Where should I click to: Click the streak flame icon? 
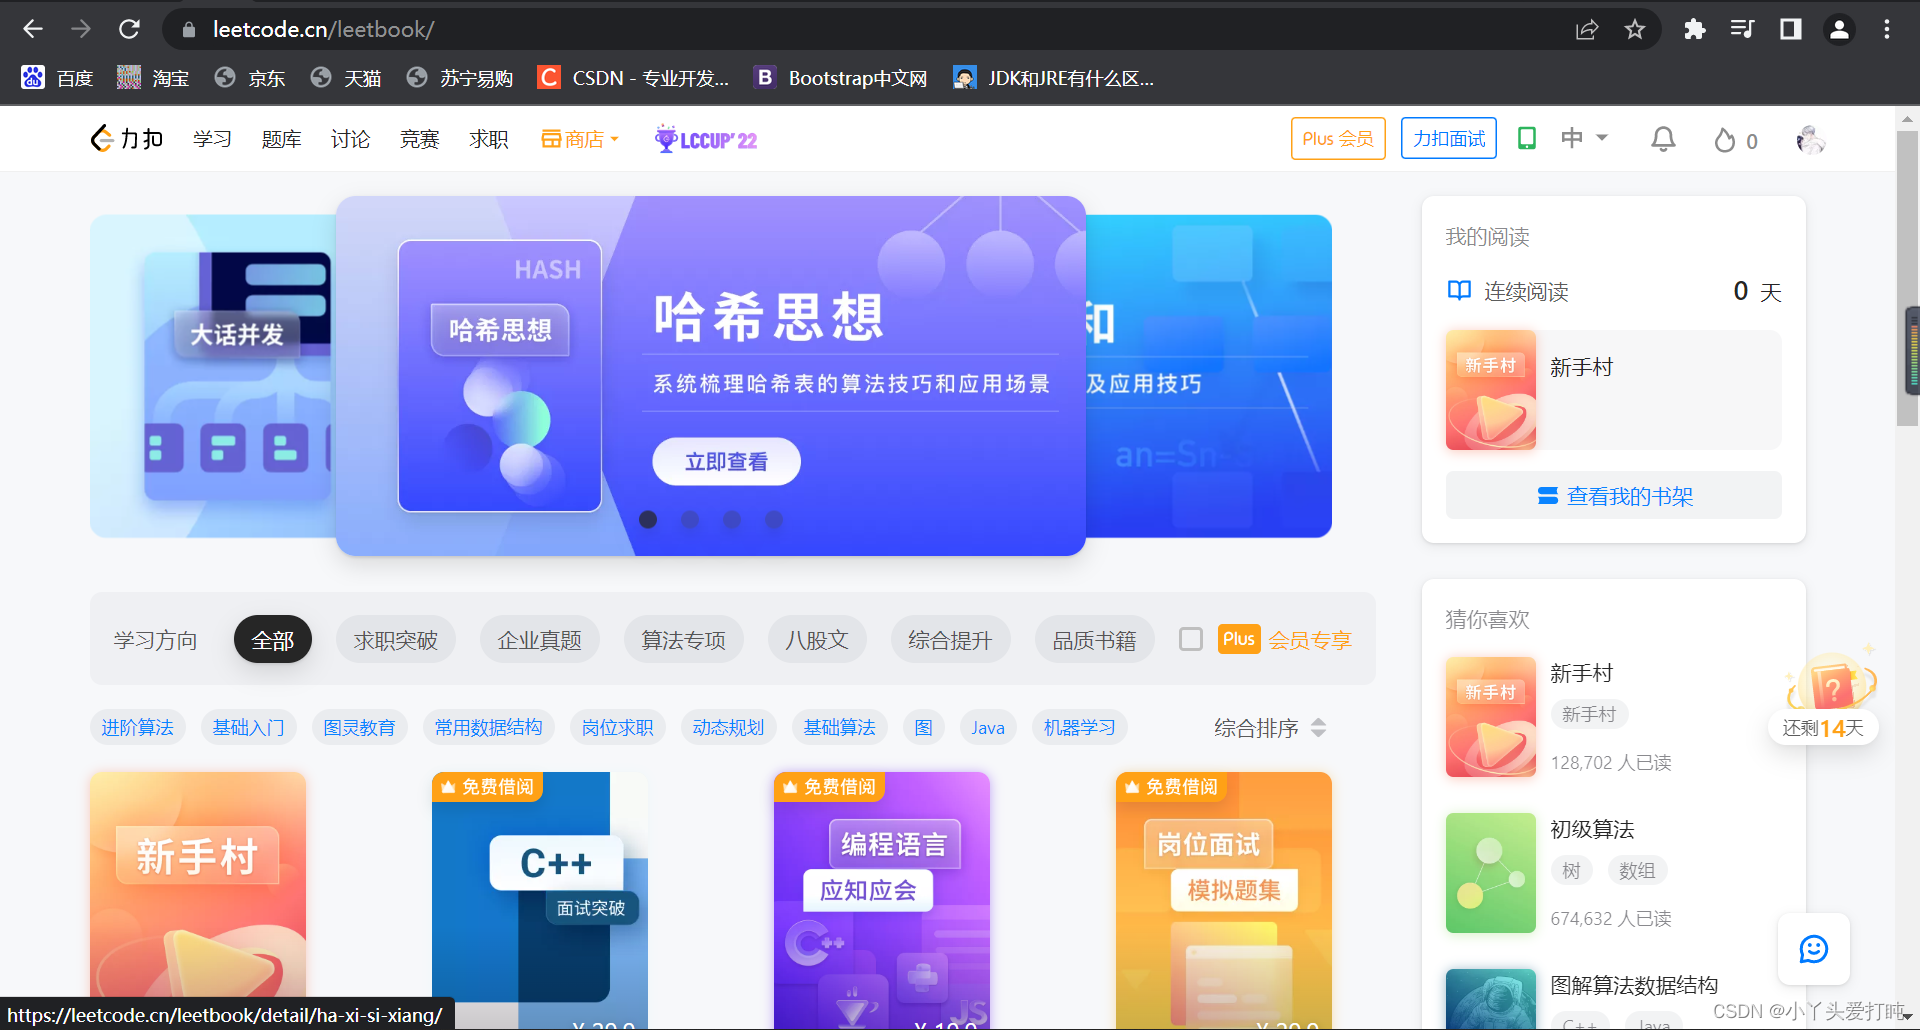tap(1725, 140)
